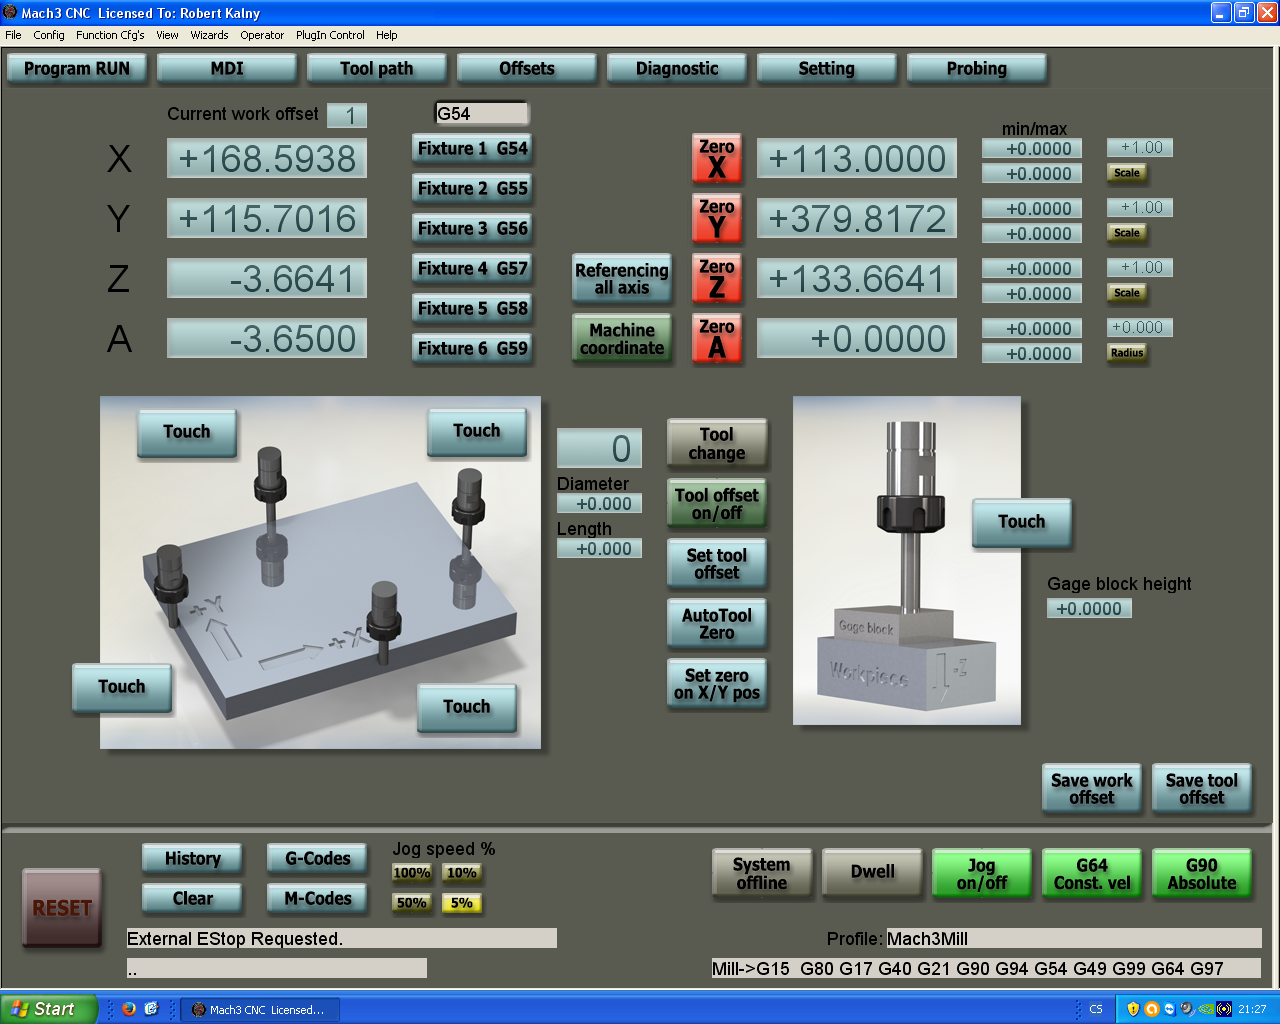Viewport: 1280px width, 1024px height.
Task: Toggle Machine coordinate display
Action: [621, 339]
